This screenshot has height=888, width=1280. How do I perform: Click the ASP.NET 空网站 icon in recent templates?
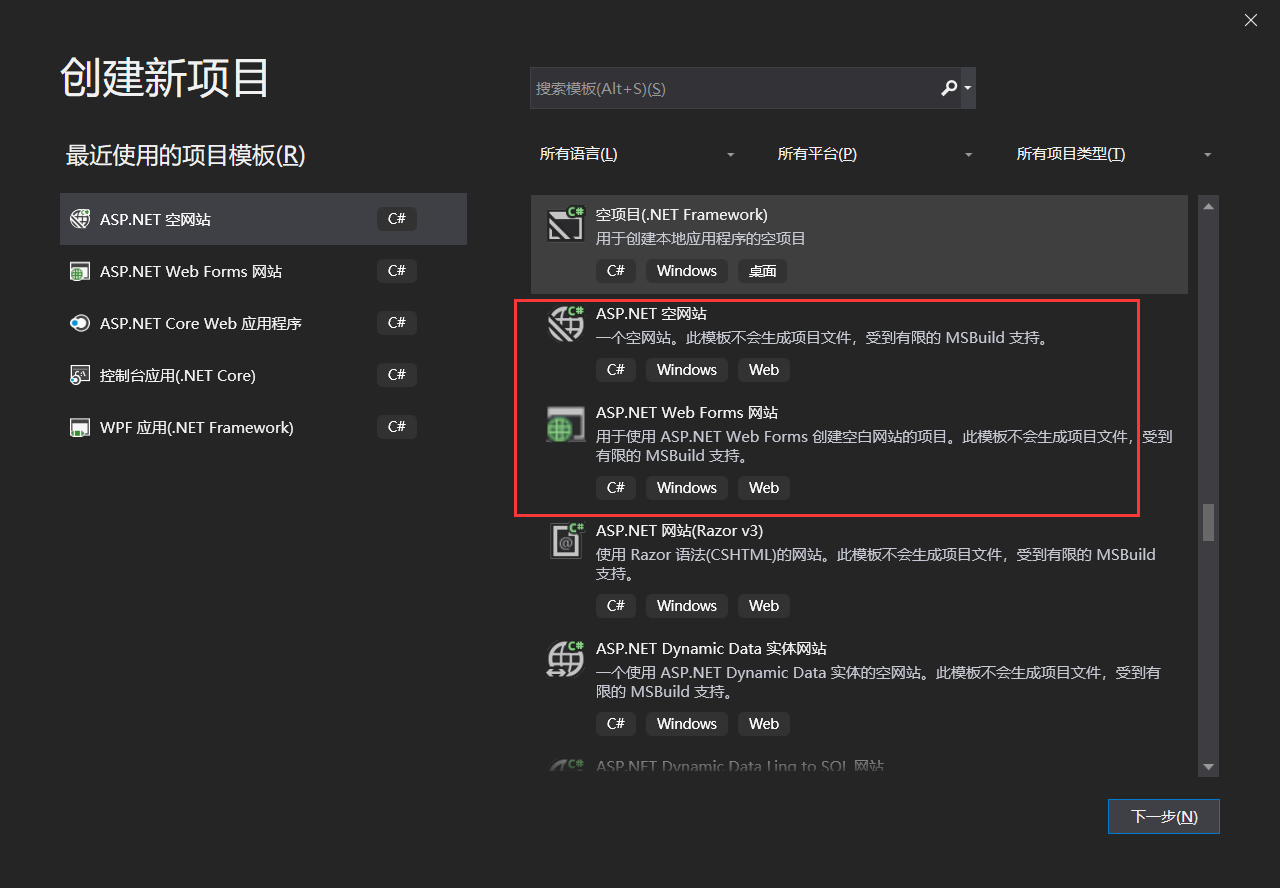pyautogui.click(x=79, y=219)
